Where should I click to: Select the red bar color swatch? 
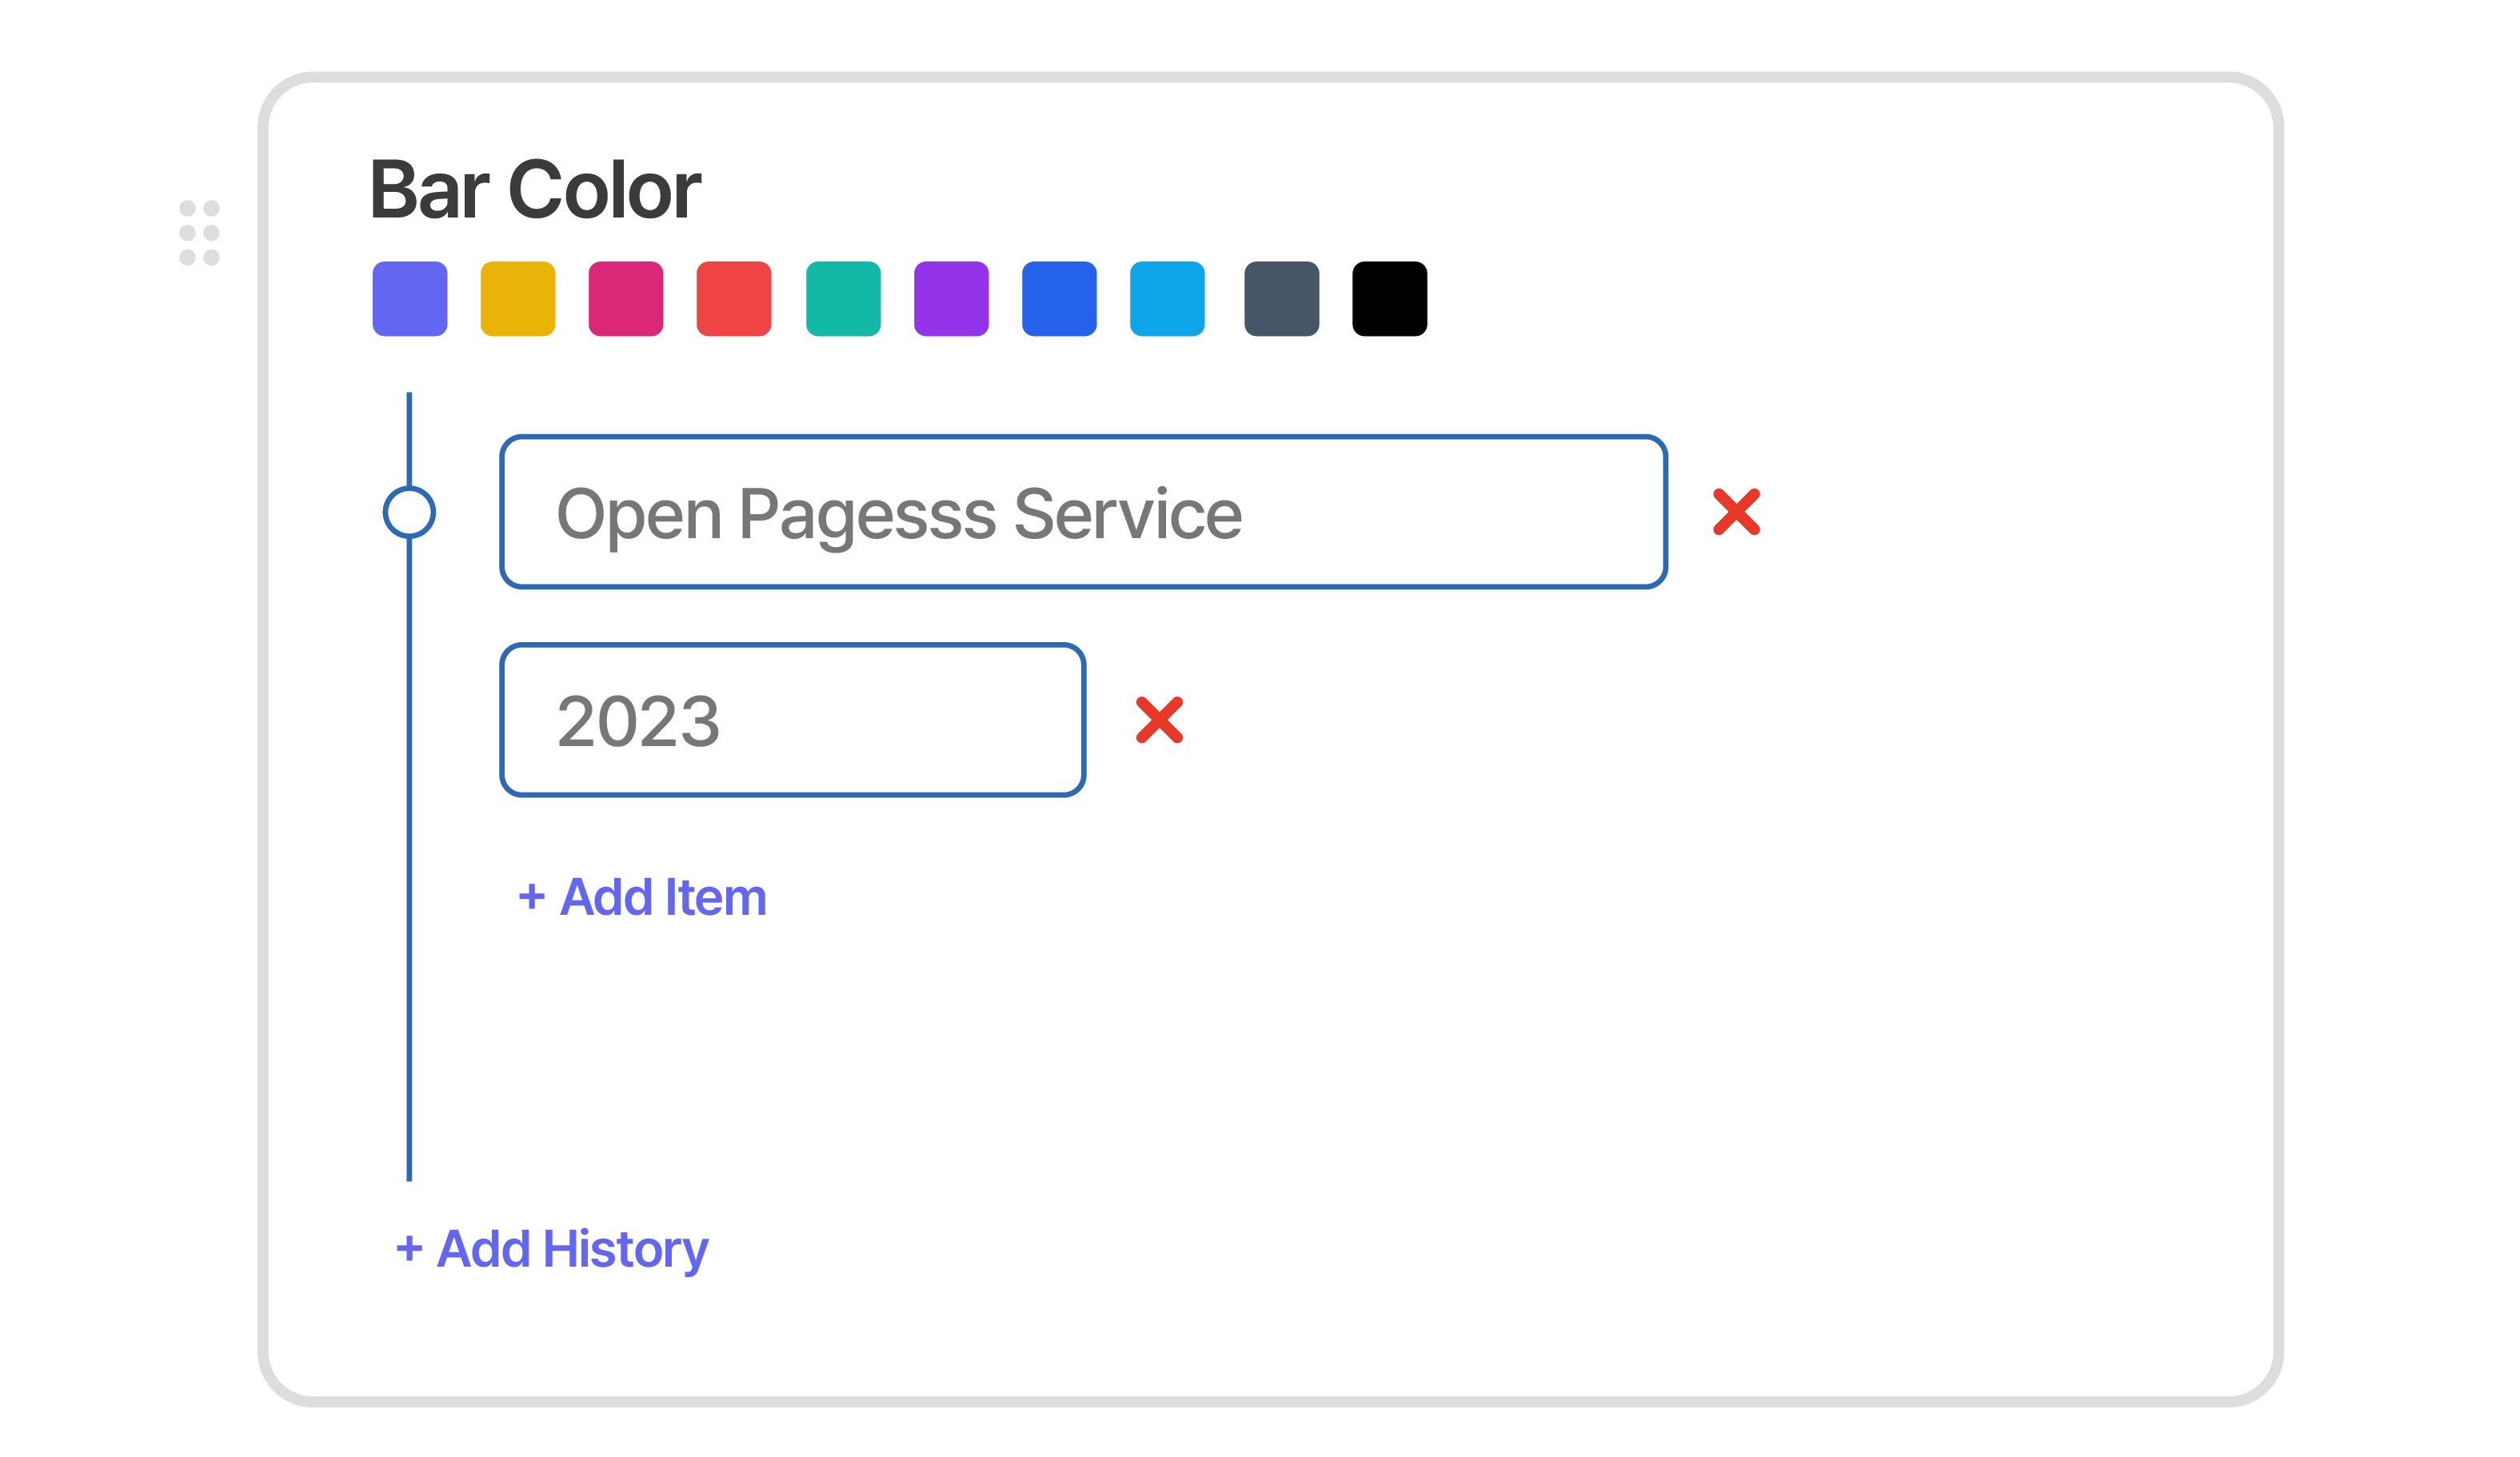click(734, 299)
